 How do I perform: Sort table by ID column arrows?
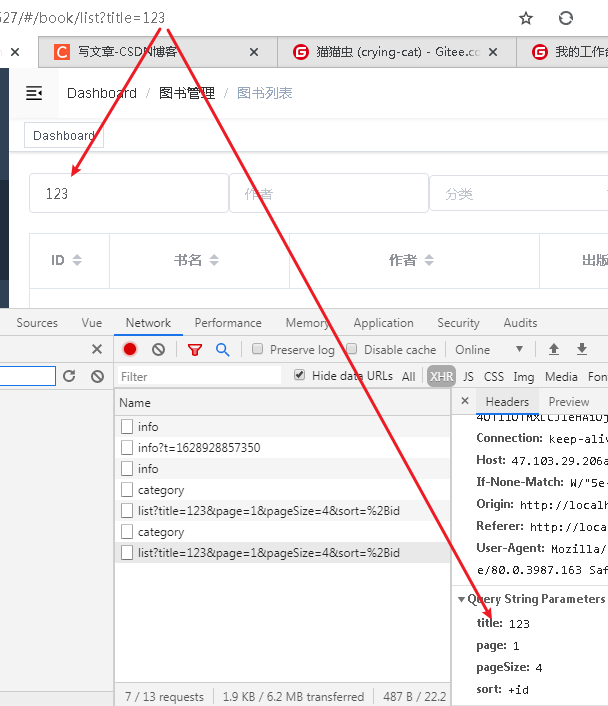click(x=77, y=260)
